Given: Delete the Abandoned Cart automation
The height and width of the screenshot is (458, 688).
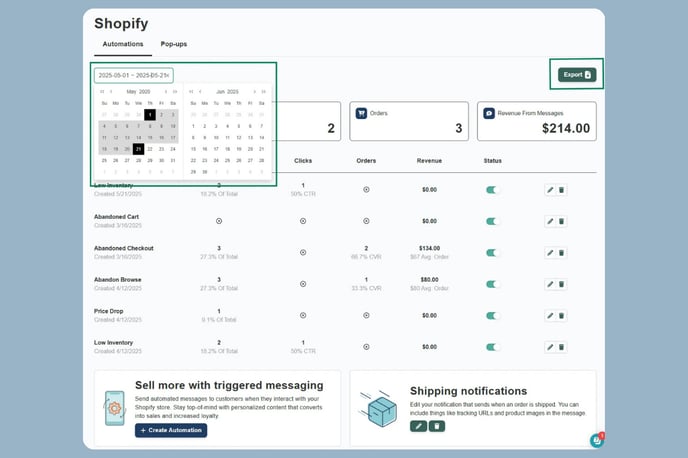Looking at the screenshot, I should 561,222.
